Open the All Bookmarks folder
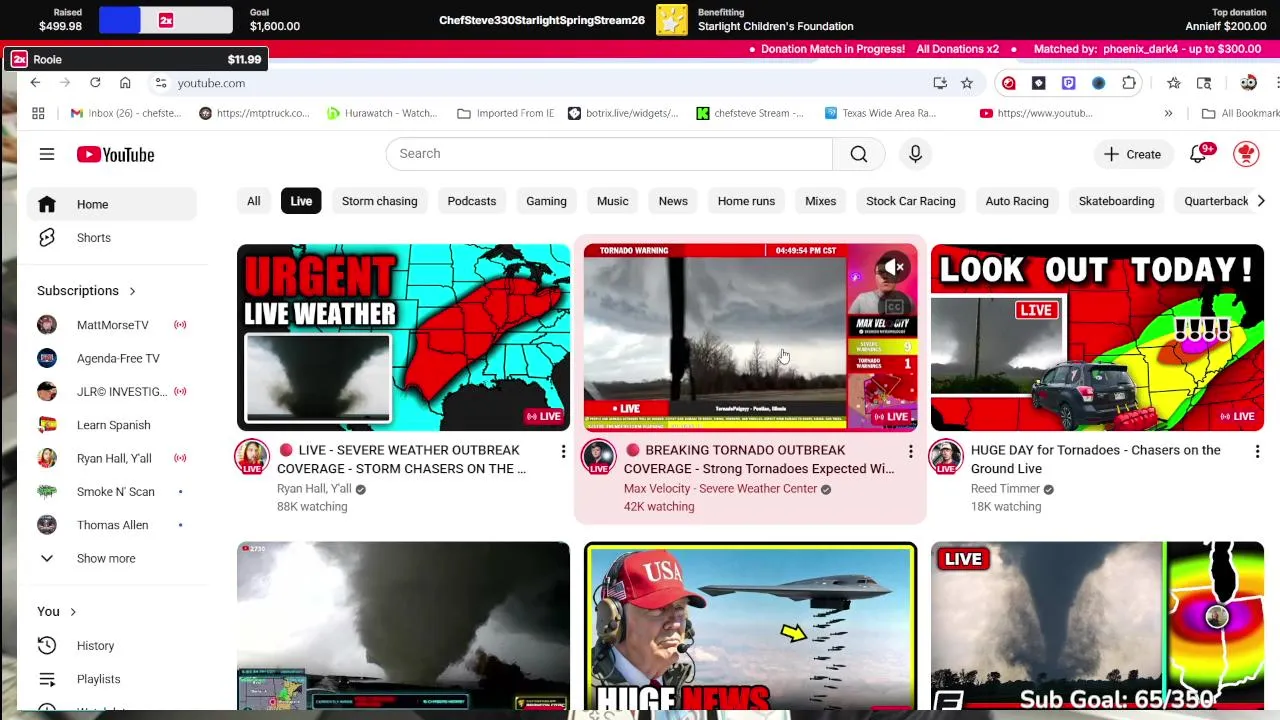 1240,113
